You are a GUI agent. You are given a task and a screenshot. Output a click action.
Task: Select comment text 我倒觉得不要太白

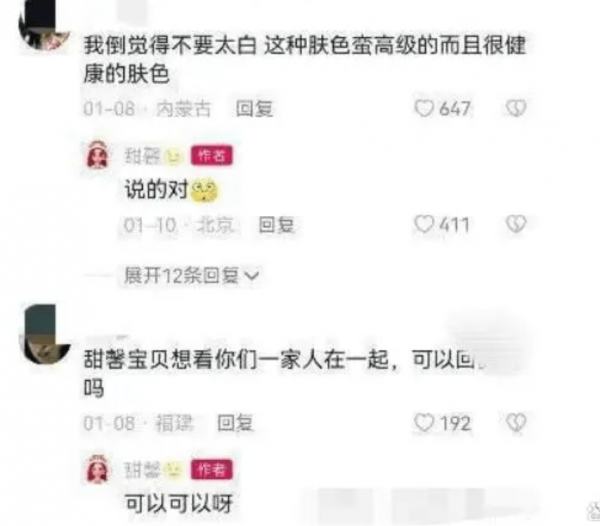pyautogui.click(x=170, y=45)
